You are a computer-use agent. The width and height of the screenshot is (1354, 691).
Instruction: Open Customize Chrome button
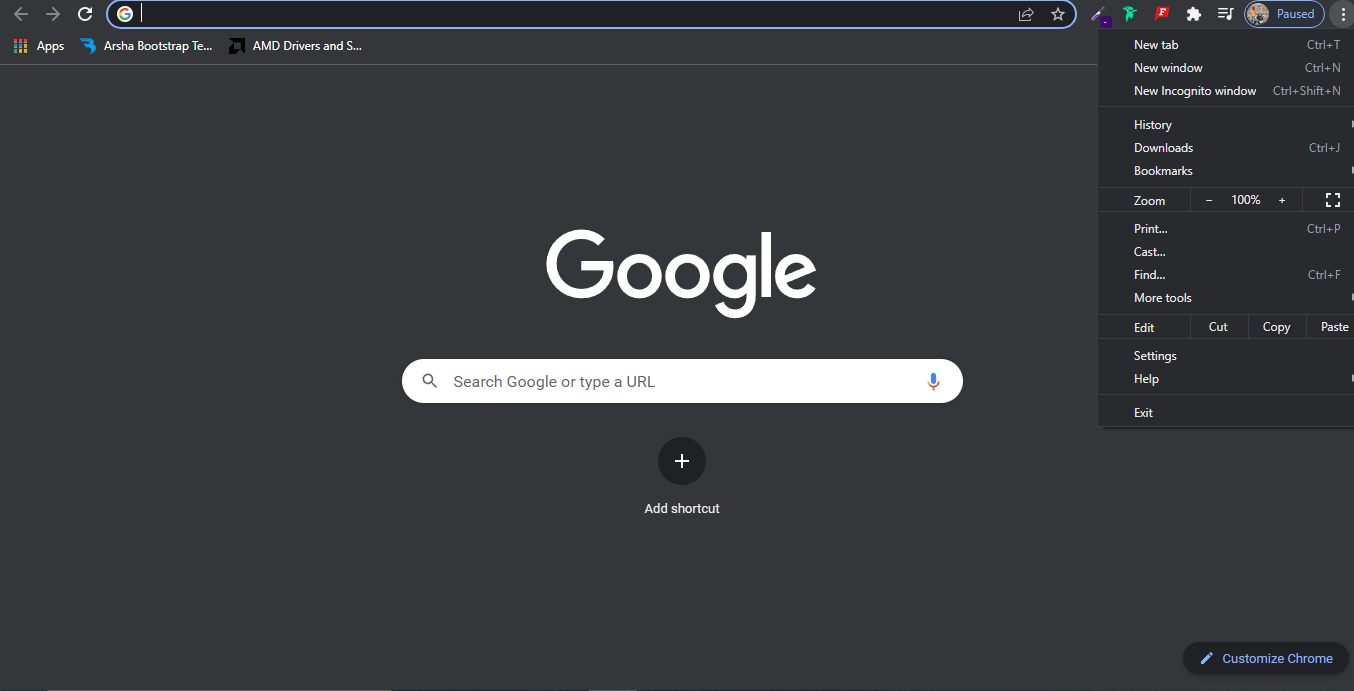click(x=1266, y=658)
